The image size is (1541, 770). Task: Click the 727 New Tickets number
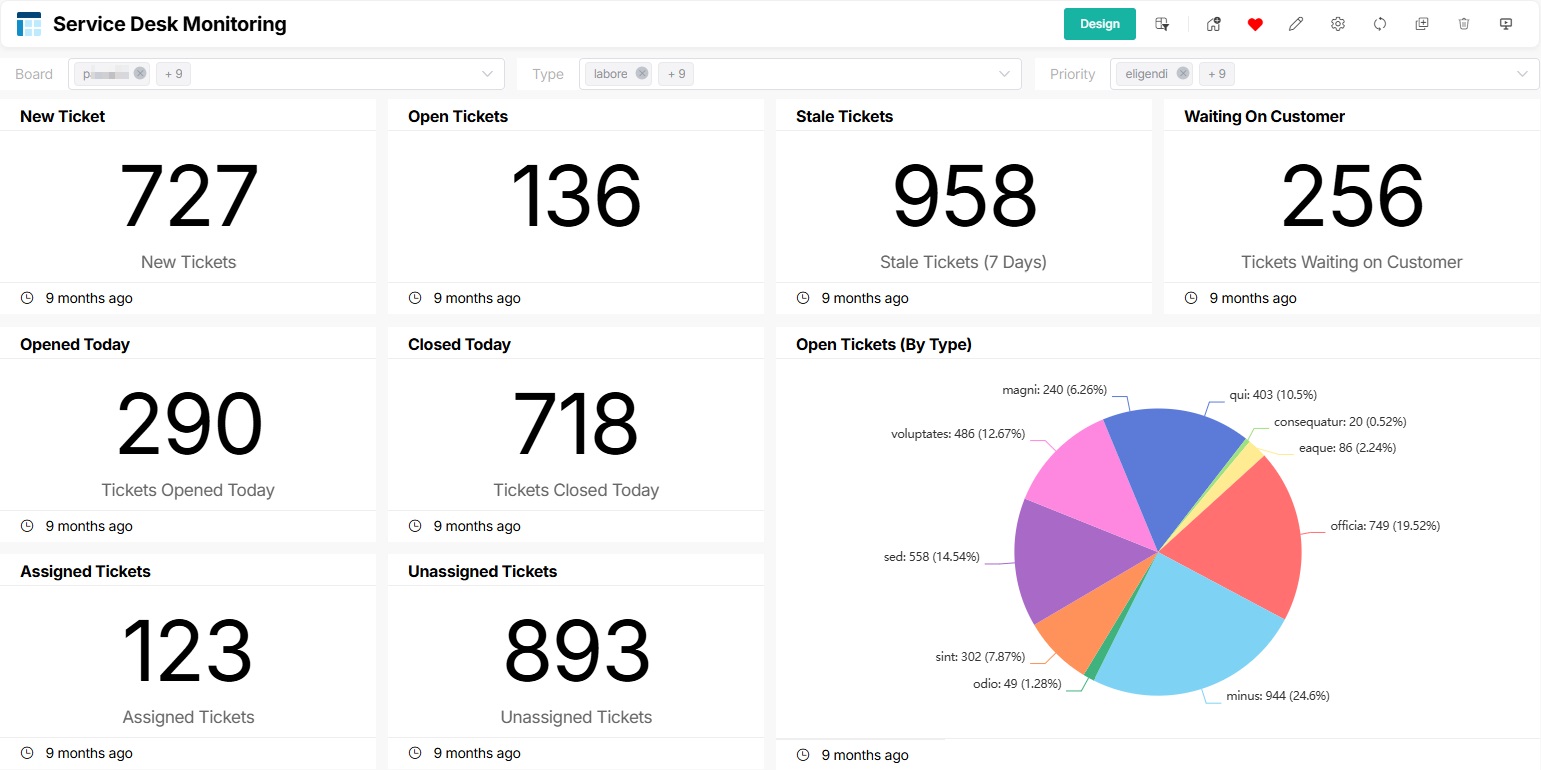188,197
